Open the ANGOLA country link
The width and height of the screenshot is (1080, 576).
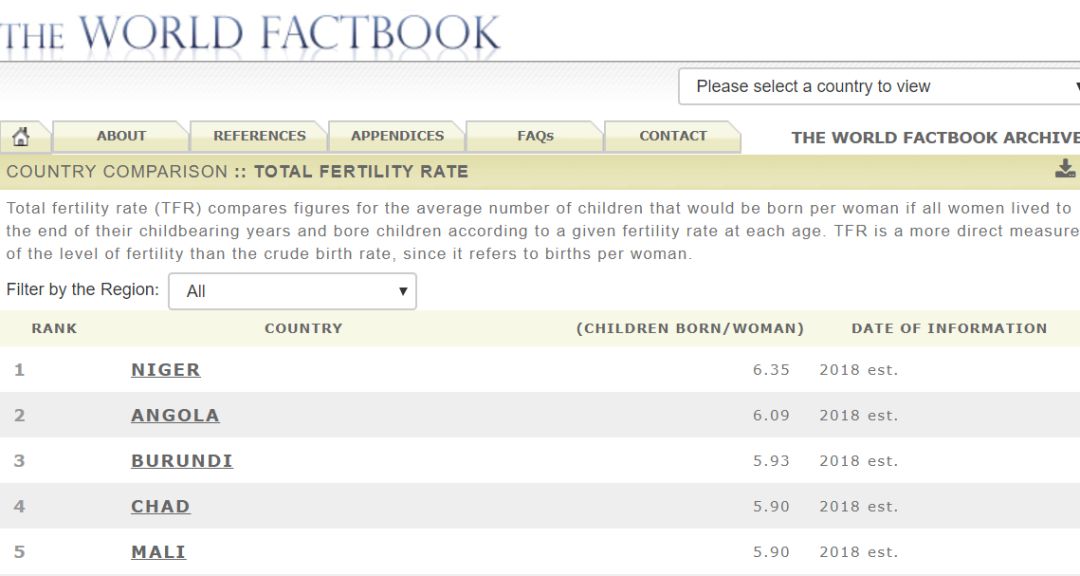(175, 415)
